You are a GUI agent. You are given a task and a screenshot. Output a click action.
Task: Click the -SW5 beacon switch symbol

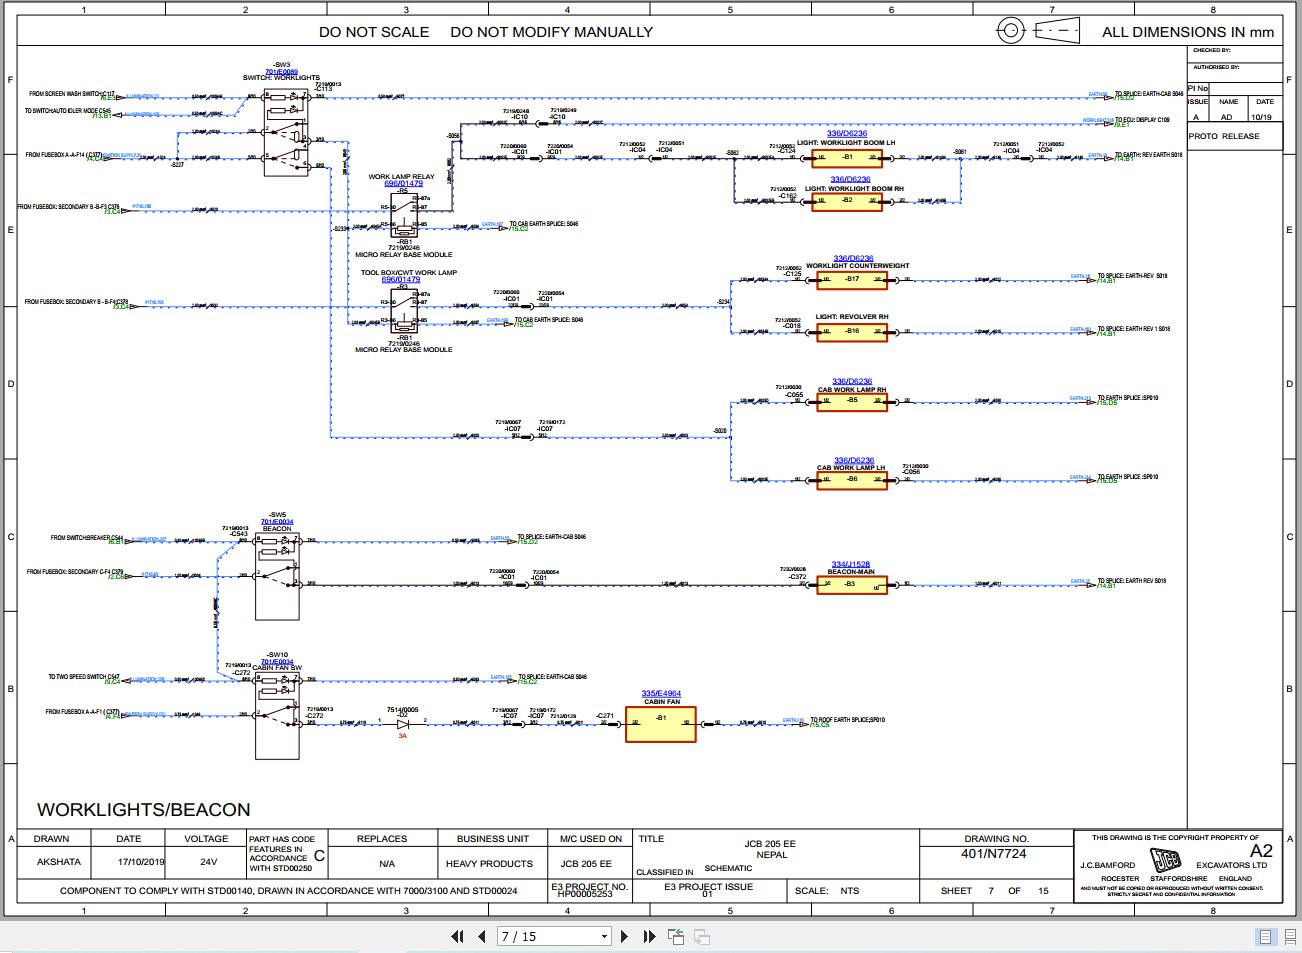[x=277, y=577]
